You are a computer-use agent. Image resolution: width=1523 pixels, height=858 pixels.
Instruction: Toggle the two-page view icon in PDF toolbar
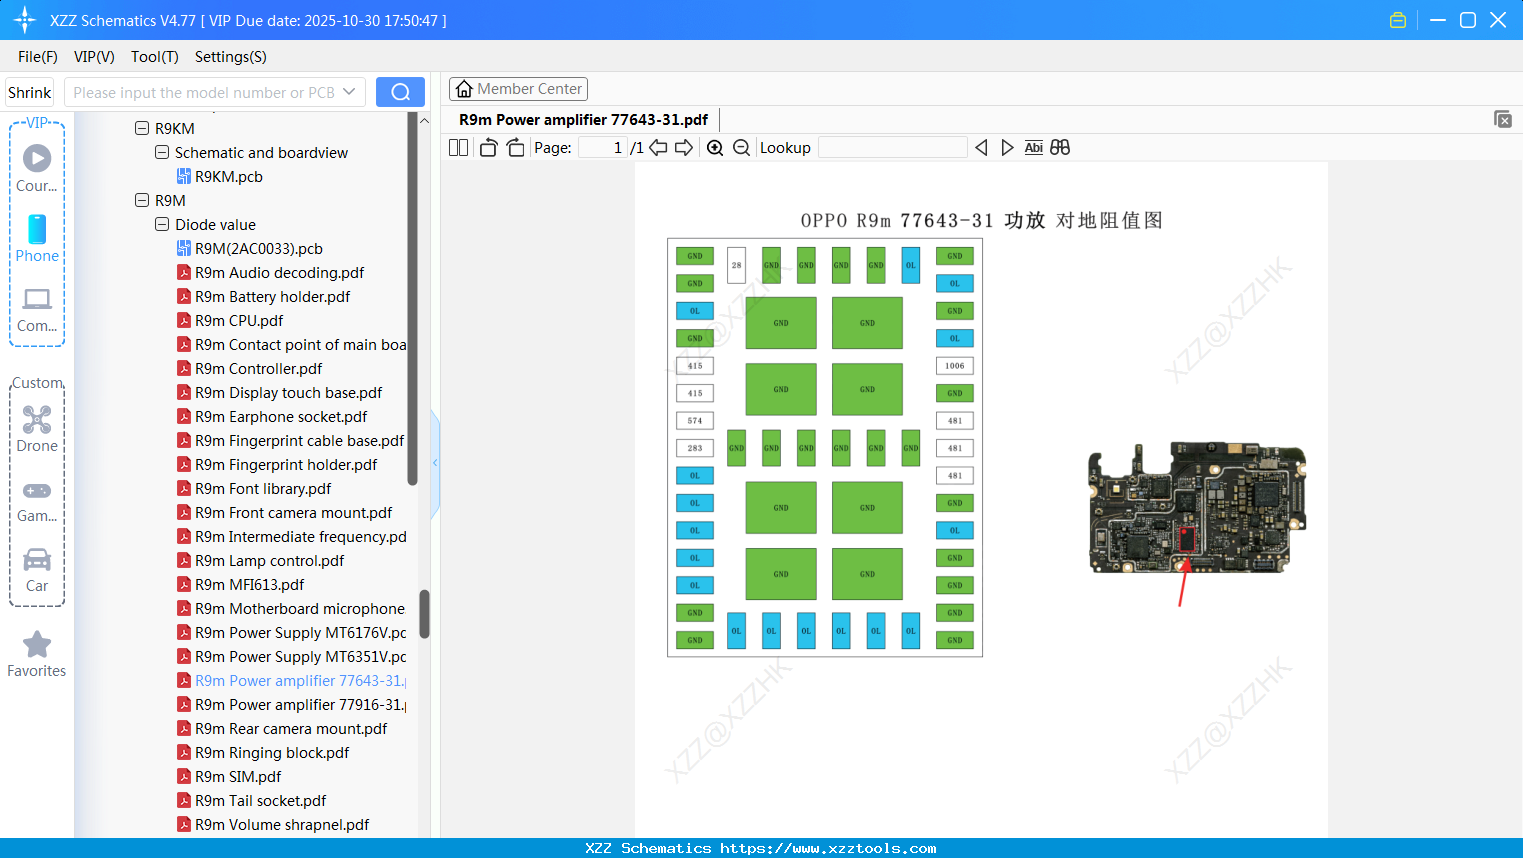pyautogui.click(x=458, y=148)
